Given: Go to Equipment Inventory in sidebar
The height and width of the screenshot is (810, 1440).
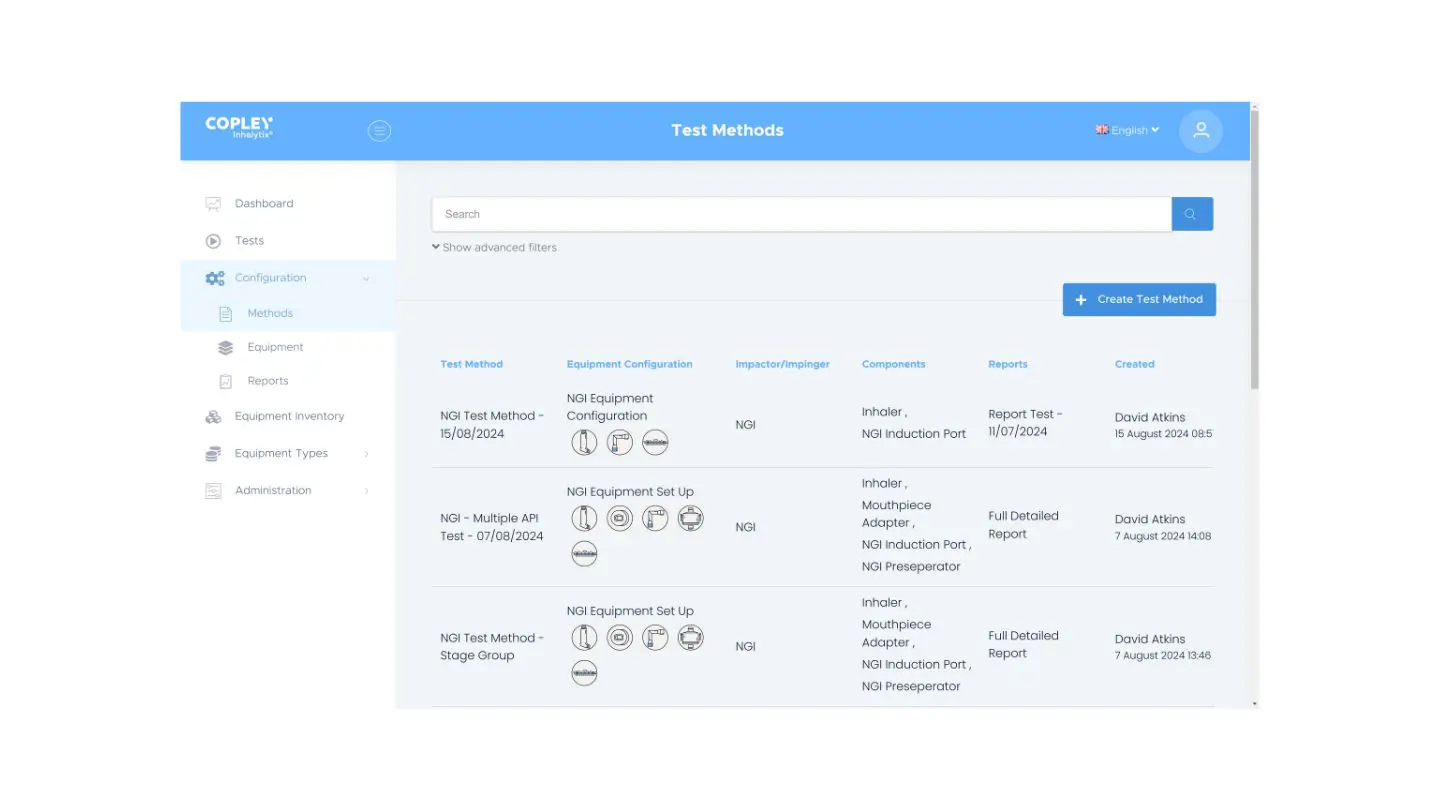Looking at the screenshot, I should click(289, 416).
